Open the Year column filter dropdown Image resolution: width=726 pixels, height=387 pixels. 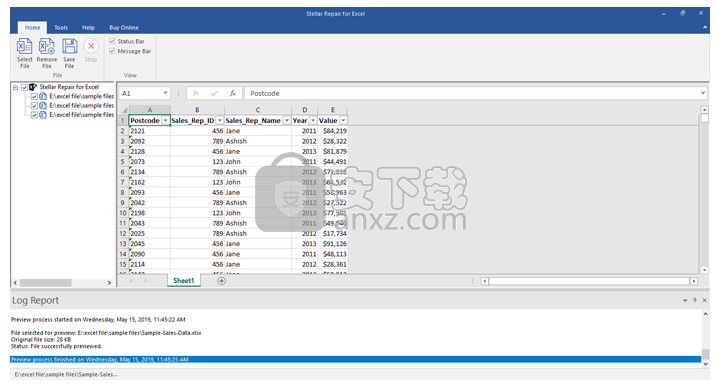coord(313,120)
